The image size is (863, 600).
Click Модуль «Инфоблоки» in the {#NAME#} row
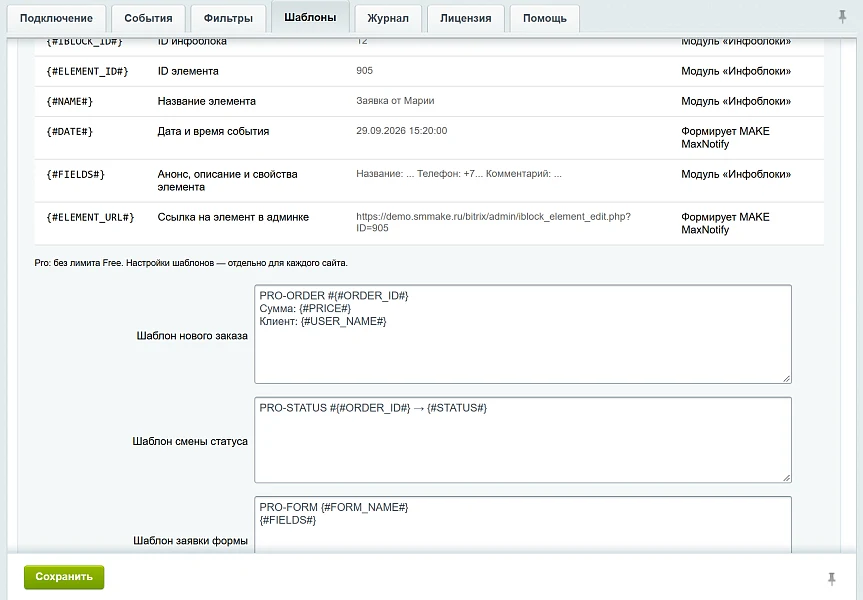(736, 101)
